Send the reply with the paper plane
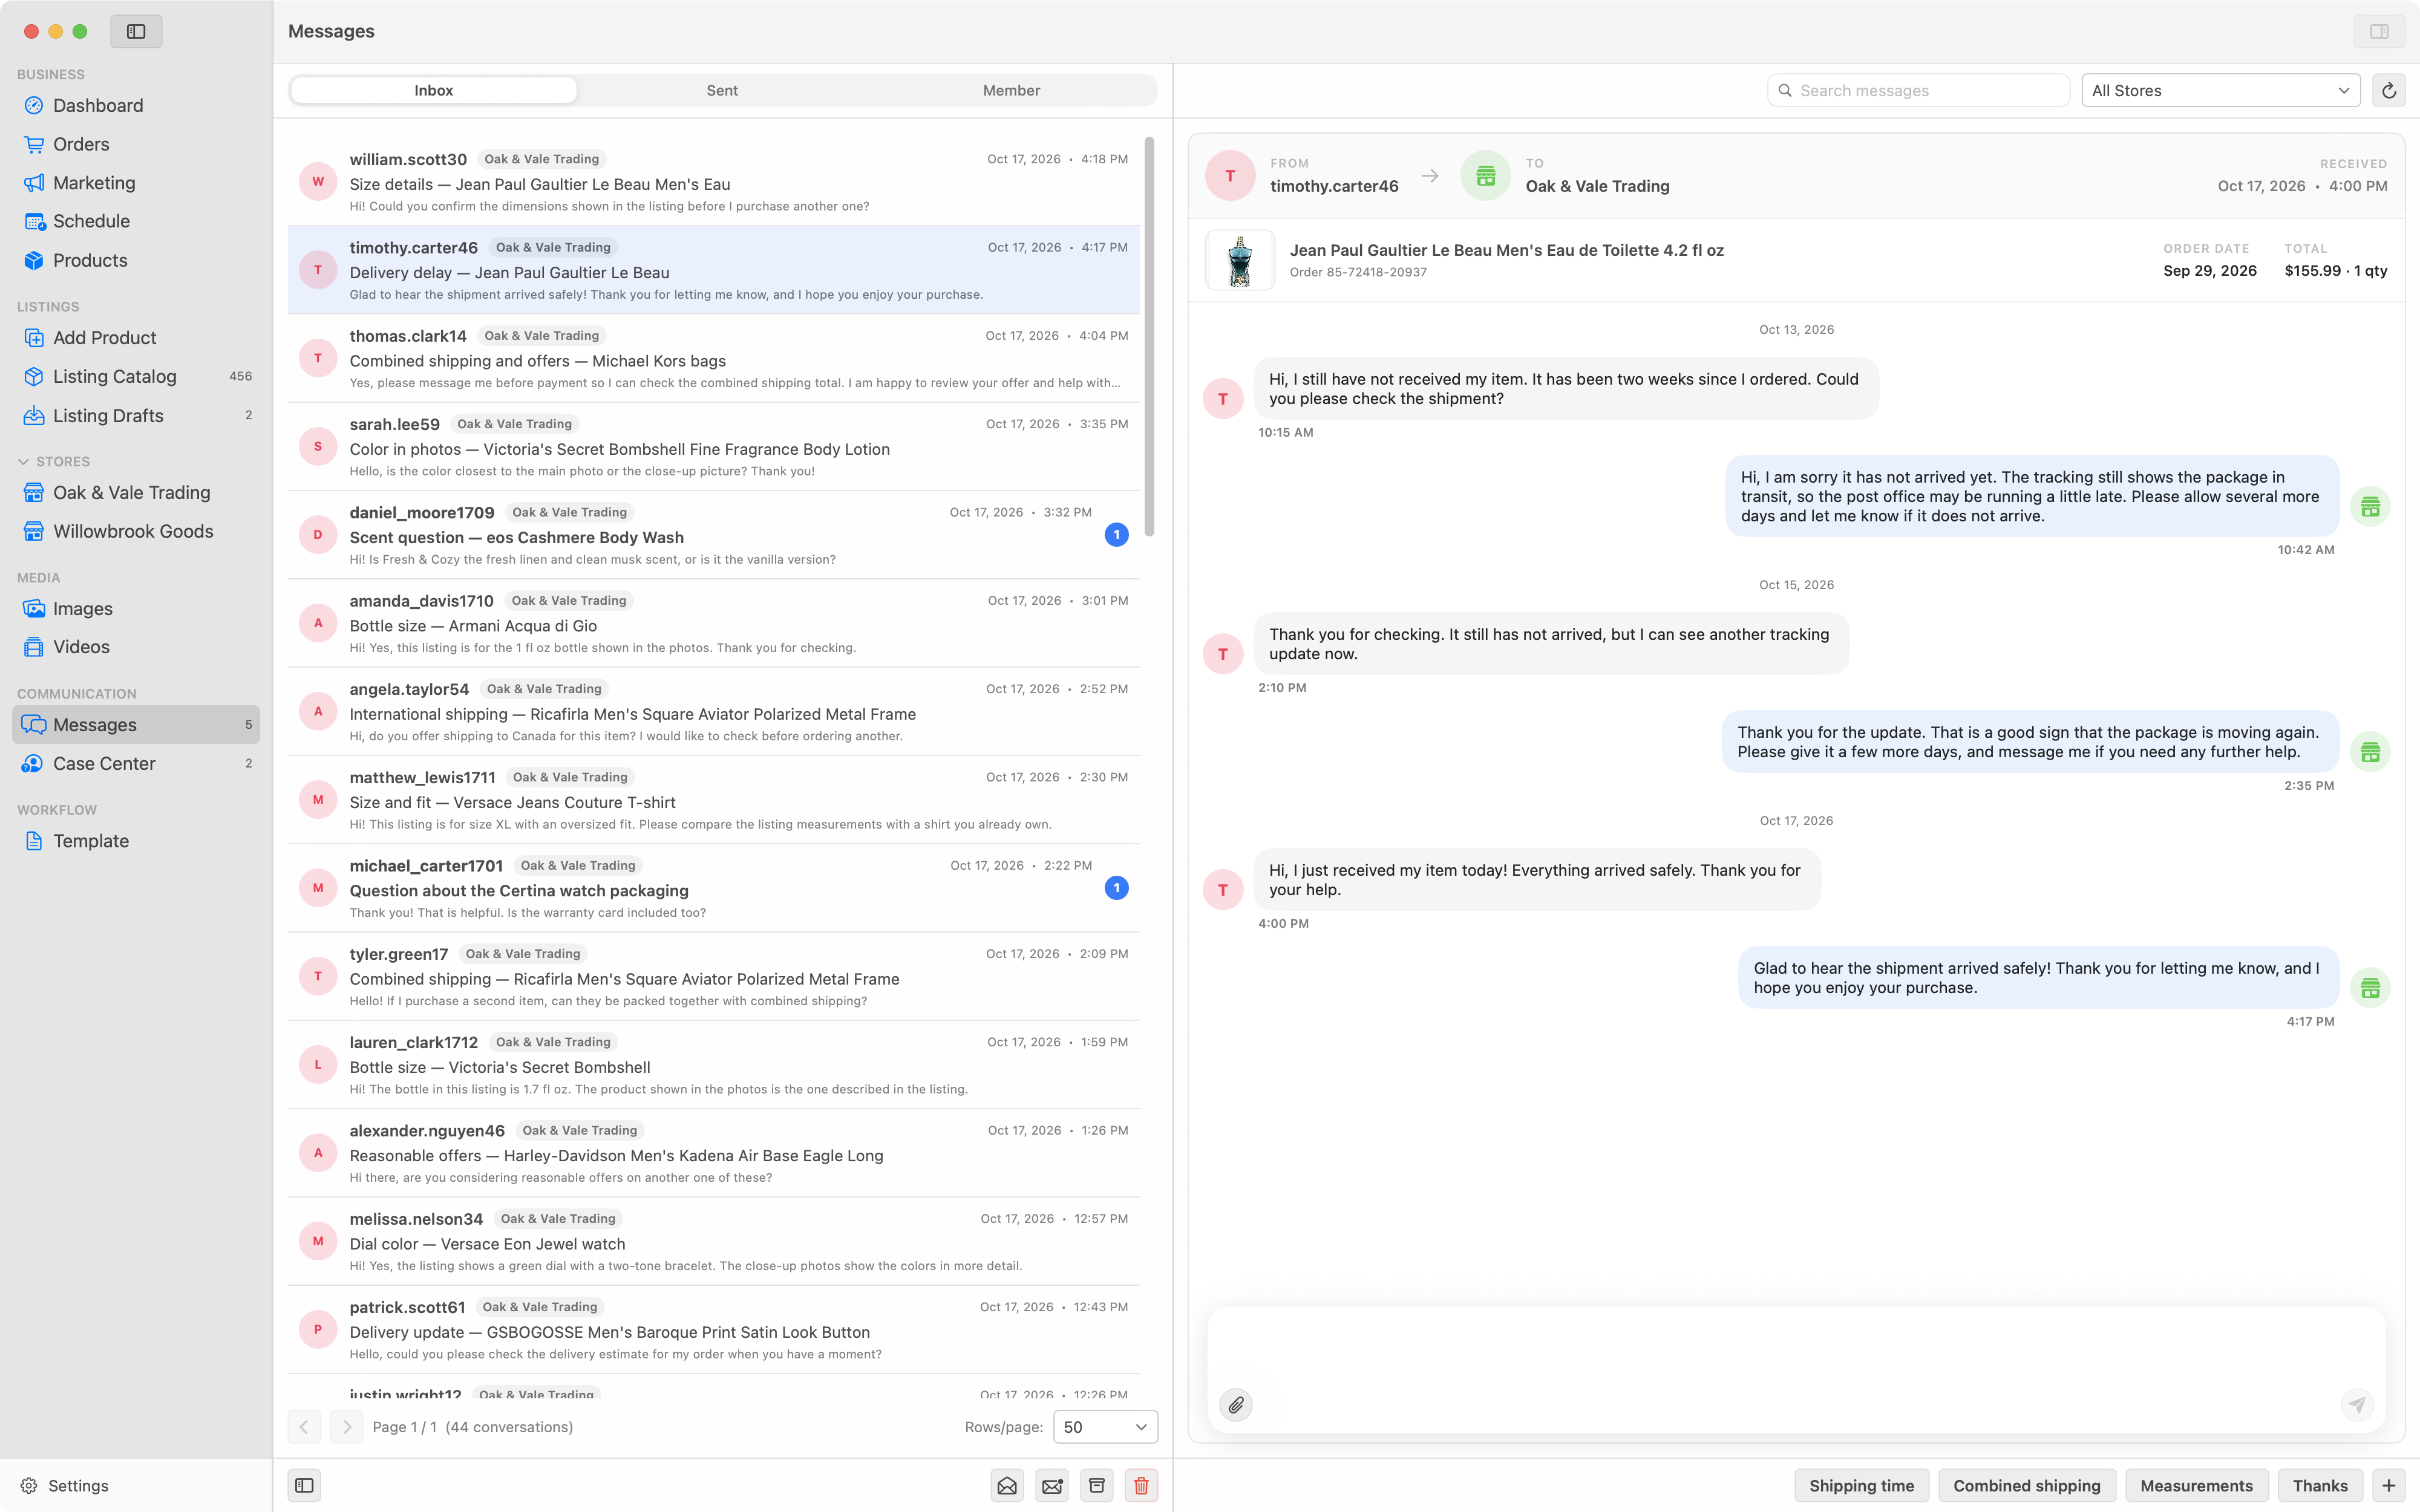This screenshot has width=2420, height=1512. tap(2357, 1405)
